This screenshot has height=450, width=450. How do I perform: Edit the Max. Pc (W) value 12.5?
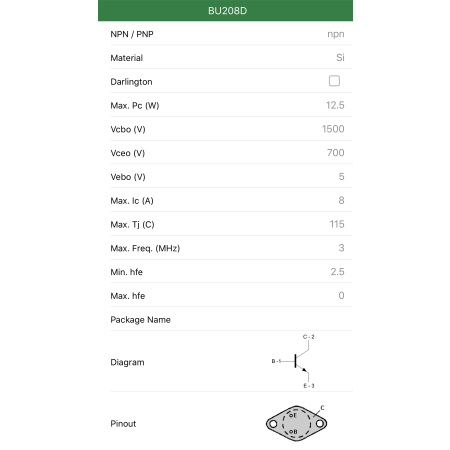[335, 105]
